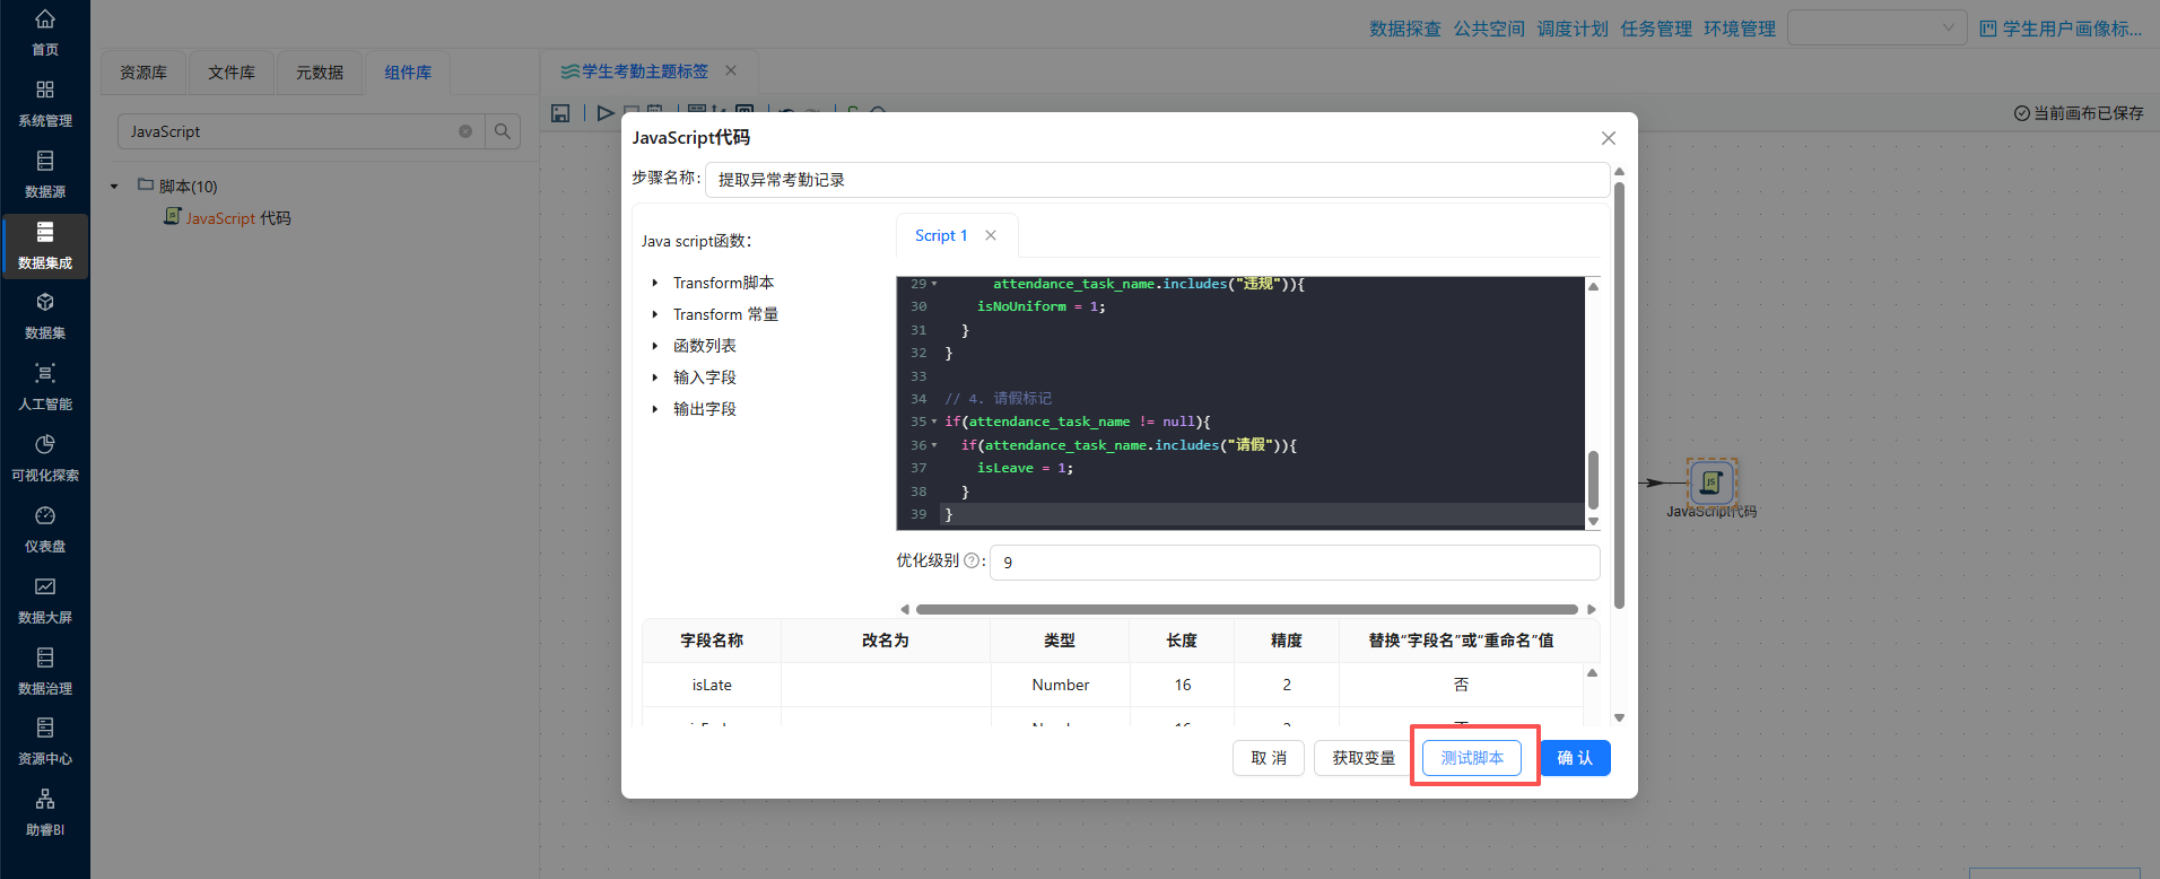Select the Script 1 tab
The width and height of the screenshot is (2160, 879).
pos(941,235)
